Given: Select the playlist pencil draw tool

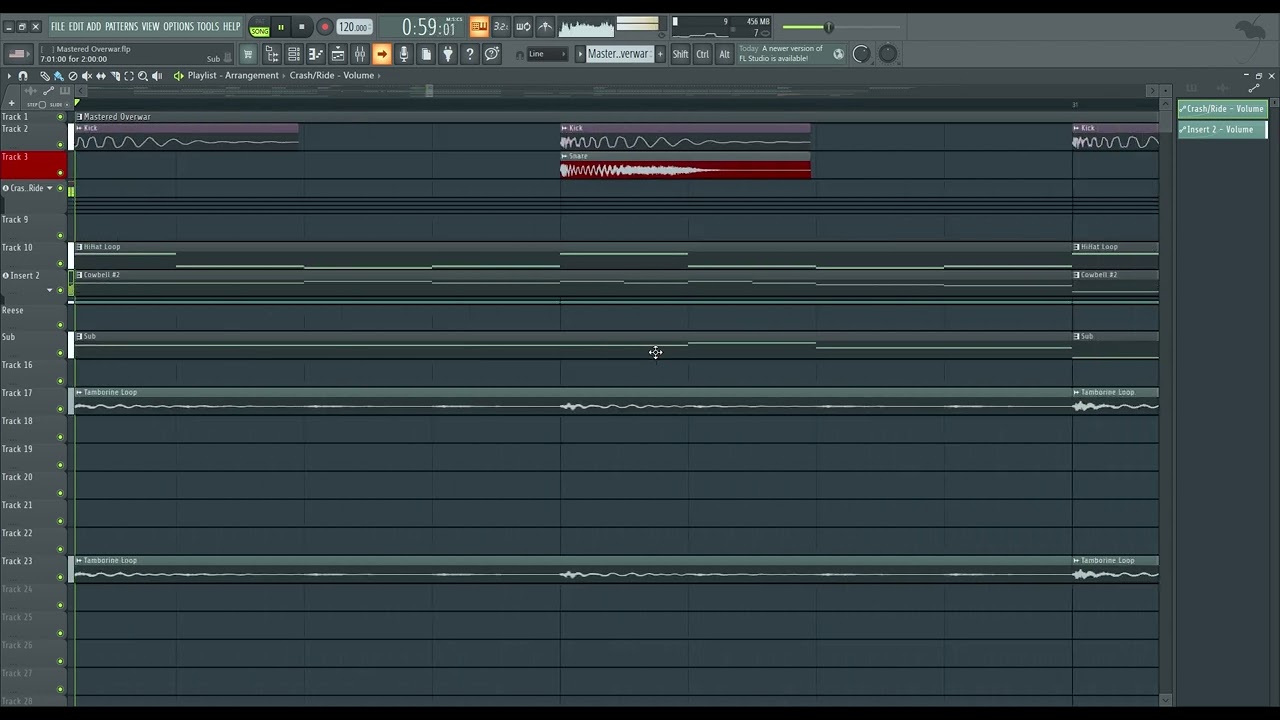Looking at the screenshot, I should click(45, 76).
